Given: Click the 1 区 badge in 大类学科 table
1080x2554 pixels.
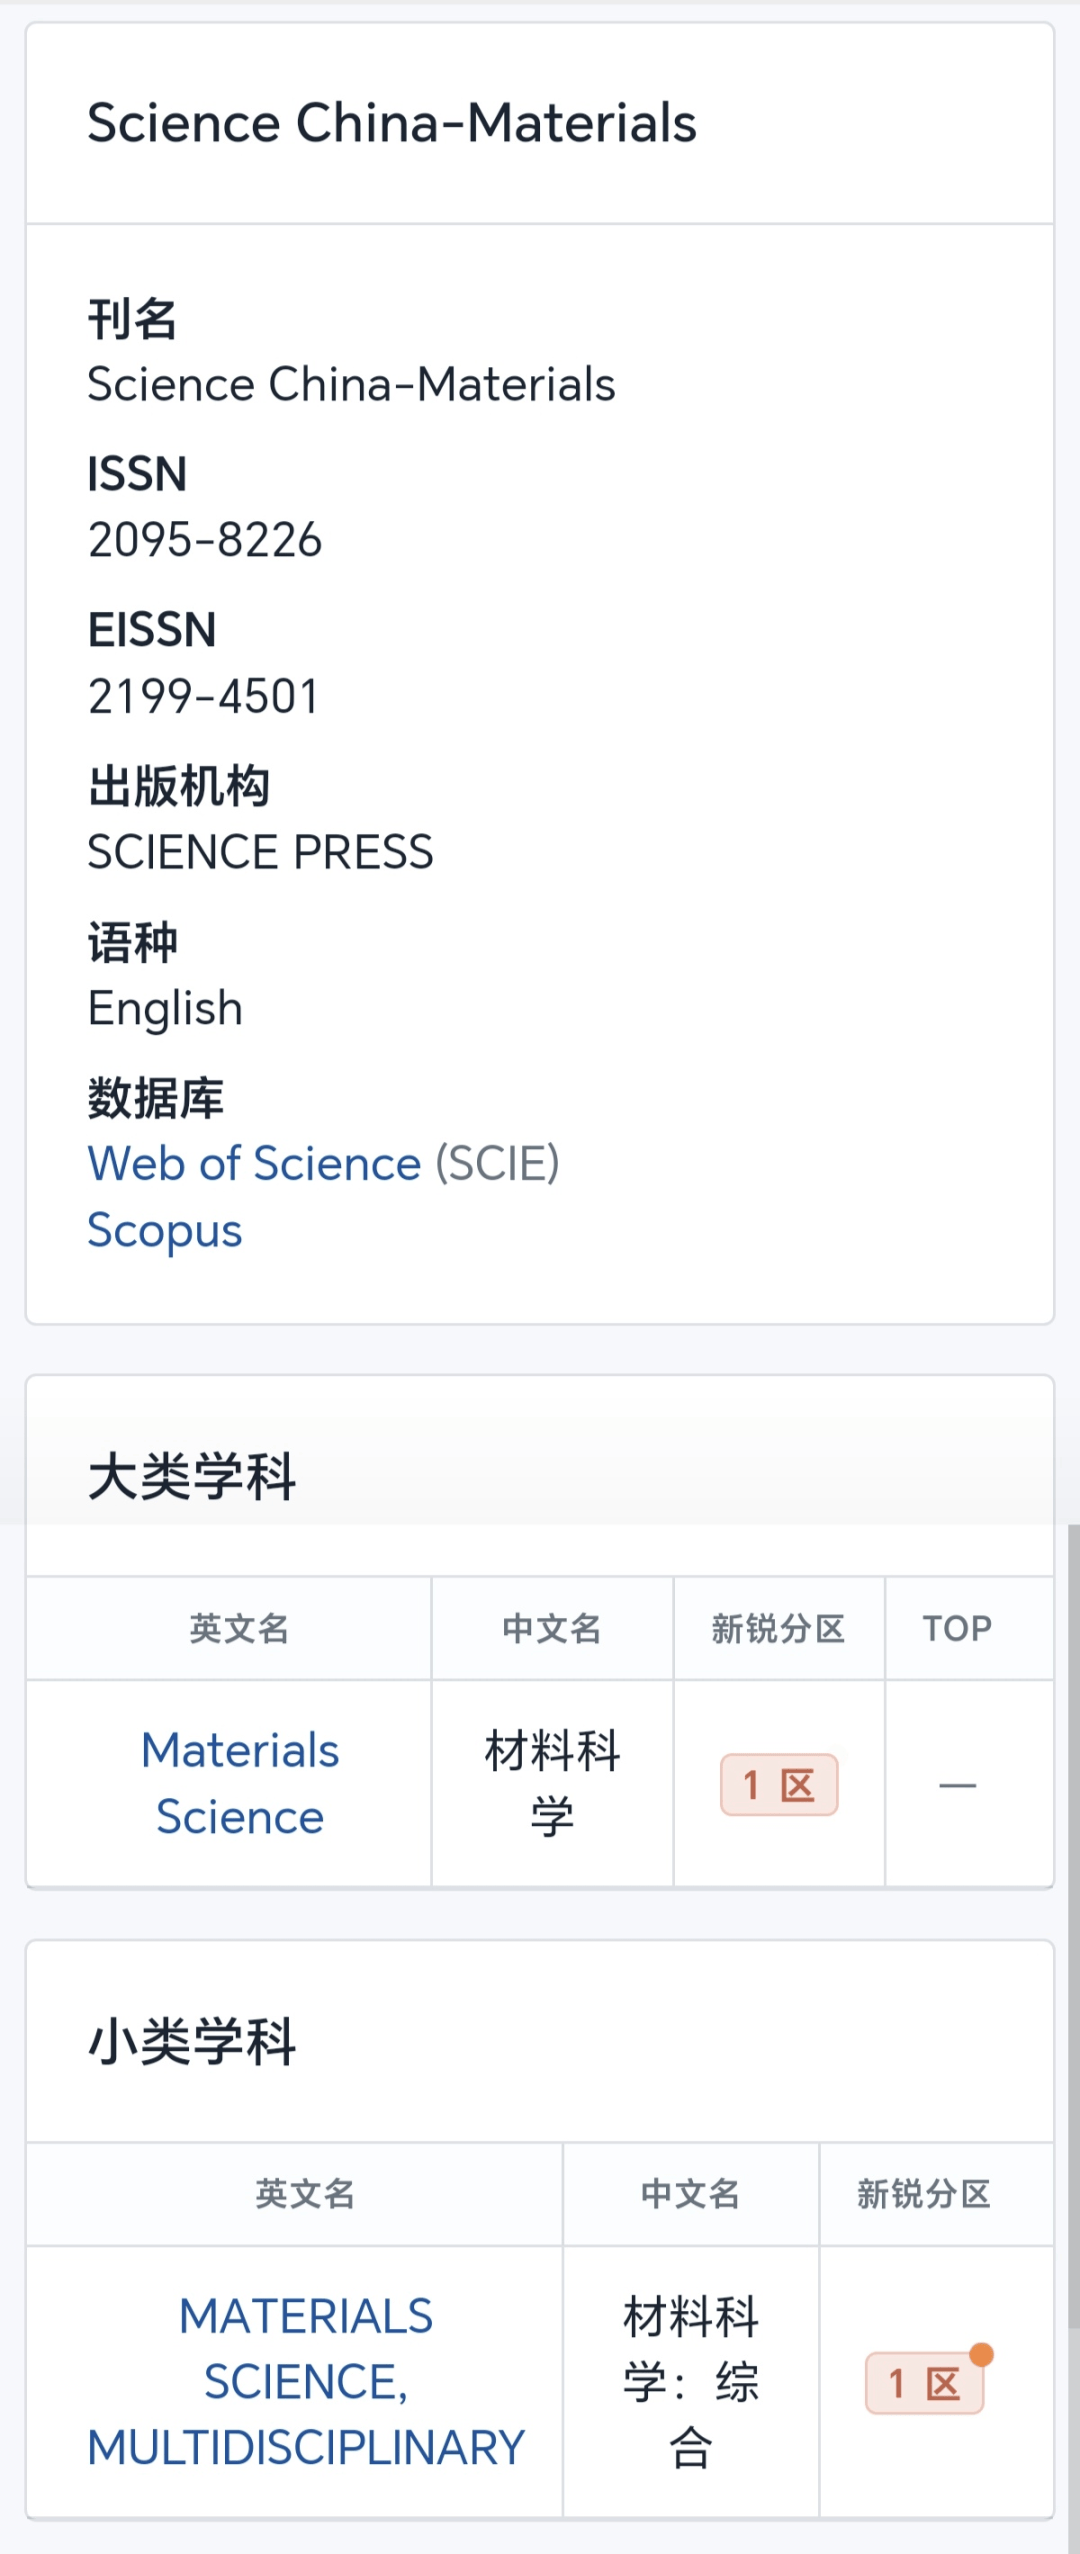Looking at the screenshot, I should coord(779,1785).
